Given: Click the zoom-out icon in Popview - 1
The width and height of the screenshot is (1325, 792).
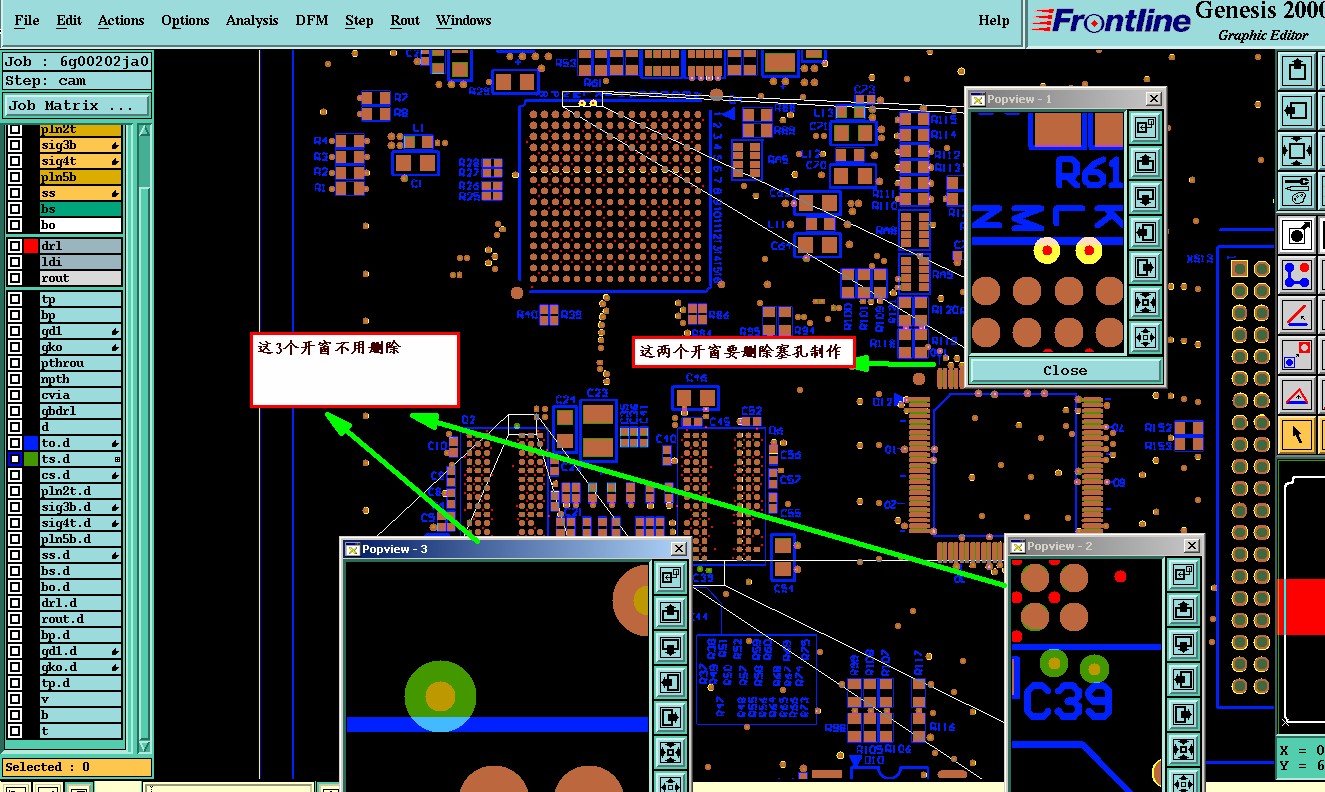Looking at the screenshot, I should [1145, 337].
